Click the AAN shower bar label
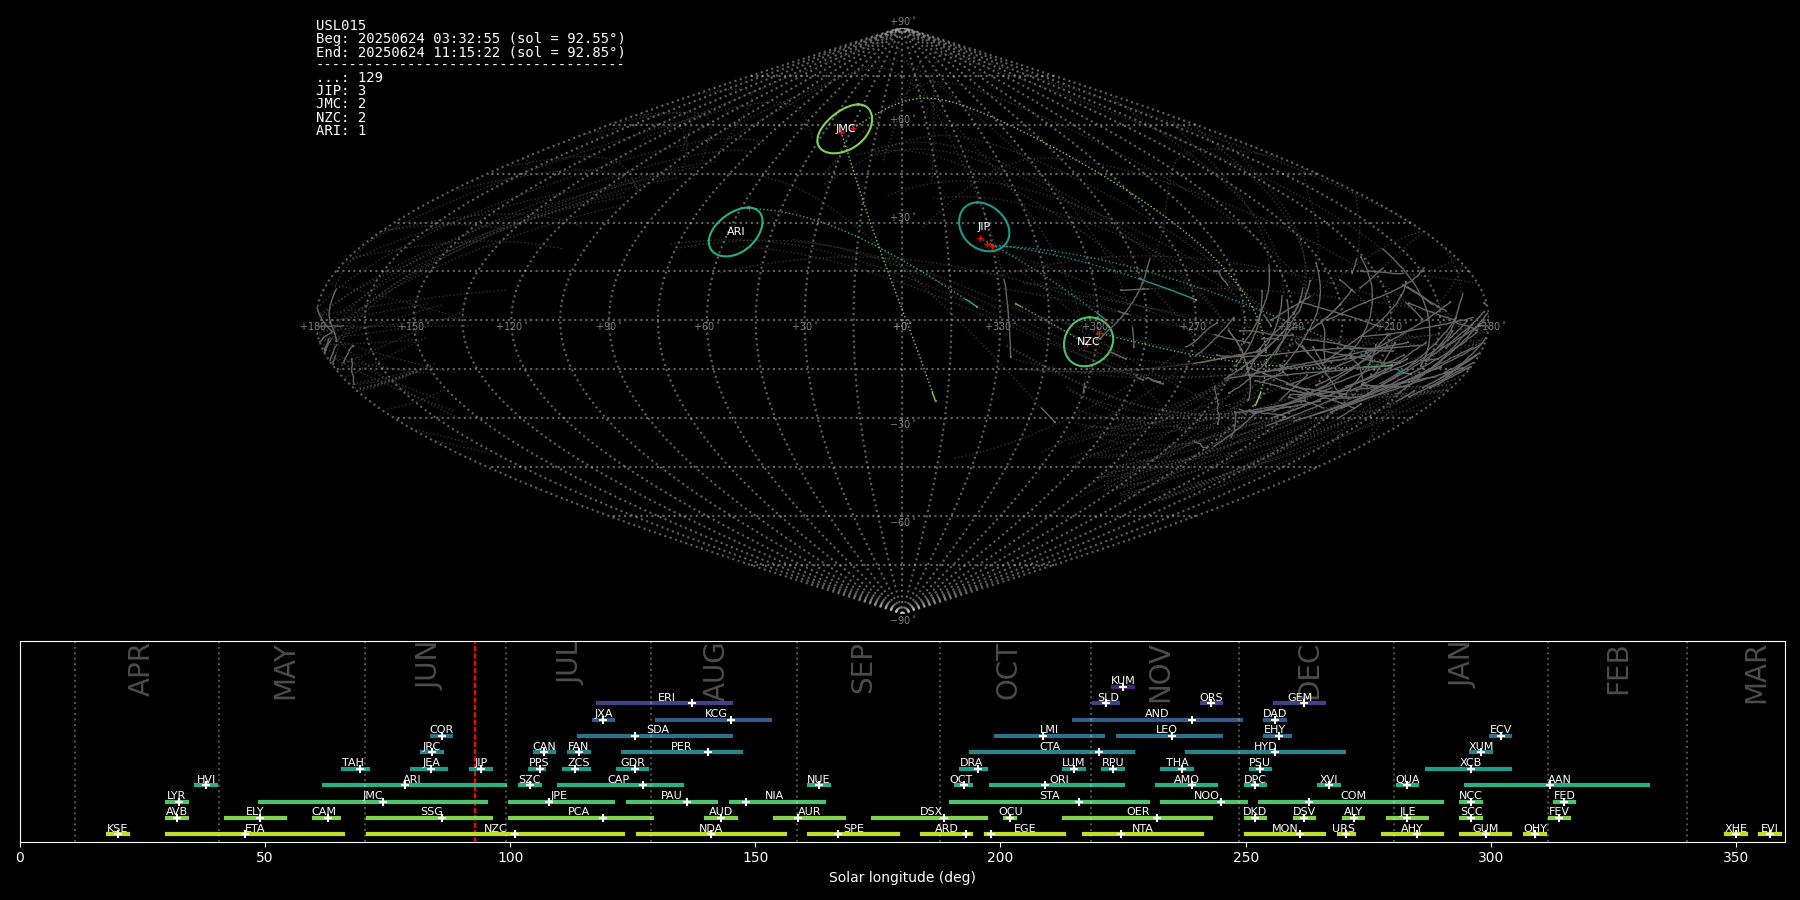Image resolution: width=1800 pixels, height=900 pixels. click(x=1559, y=780)
